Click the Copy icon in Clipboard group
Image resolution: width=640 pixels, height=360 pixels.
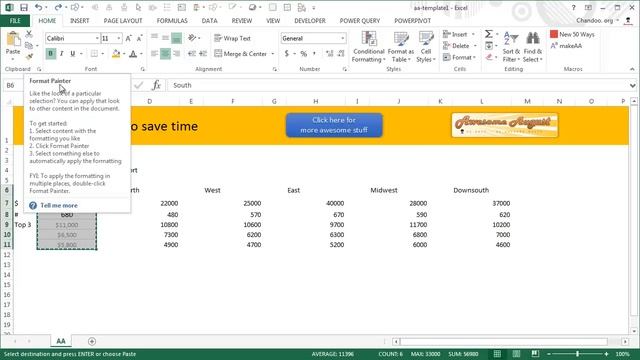click(29, 45)
